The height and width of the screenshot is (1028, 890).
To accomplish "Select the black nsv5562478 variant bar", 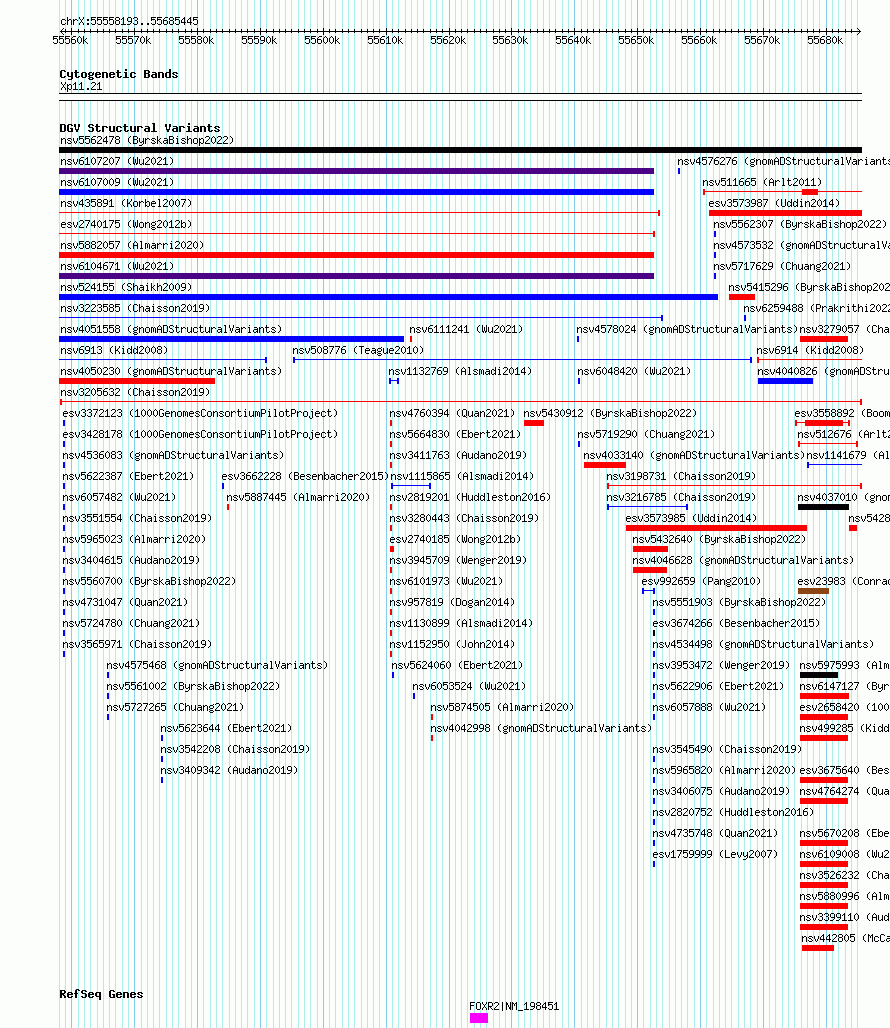I will pyautogui.click(x=460, y=150).
